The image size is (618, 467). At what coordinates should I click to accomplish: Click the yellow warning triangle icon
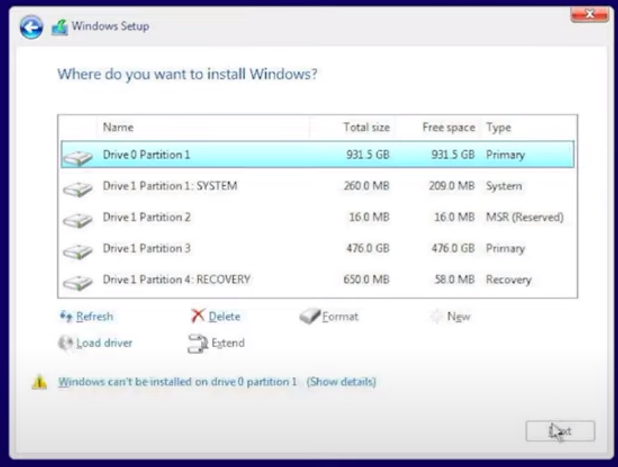tap(39, 382)
